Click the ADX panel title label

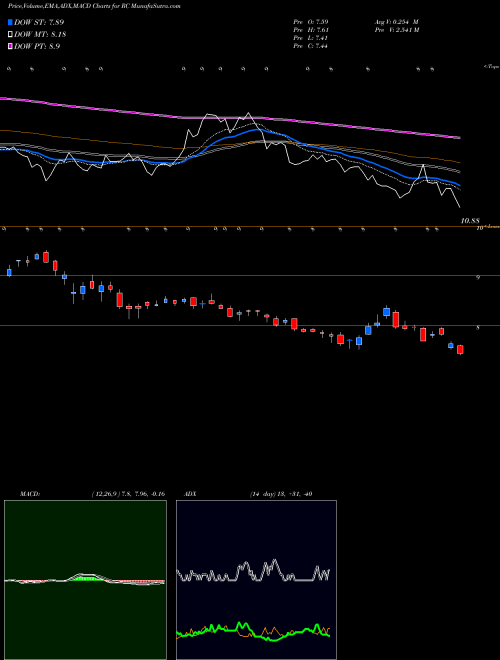190,494
